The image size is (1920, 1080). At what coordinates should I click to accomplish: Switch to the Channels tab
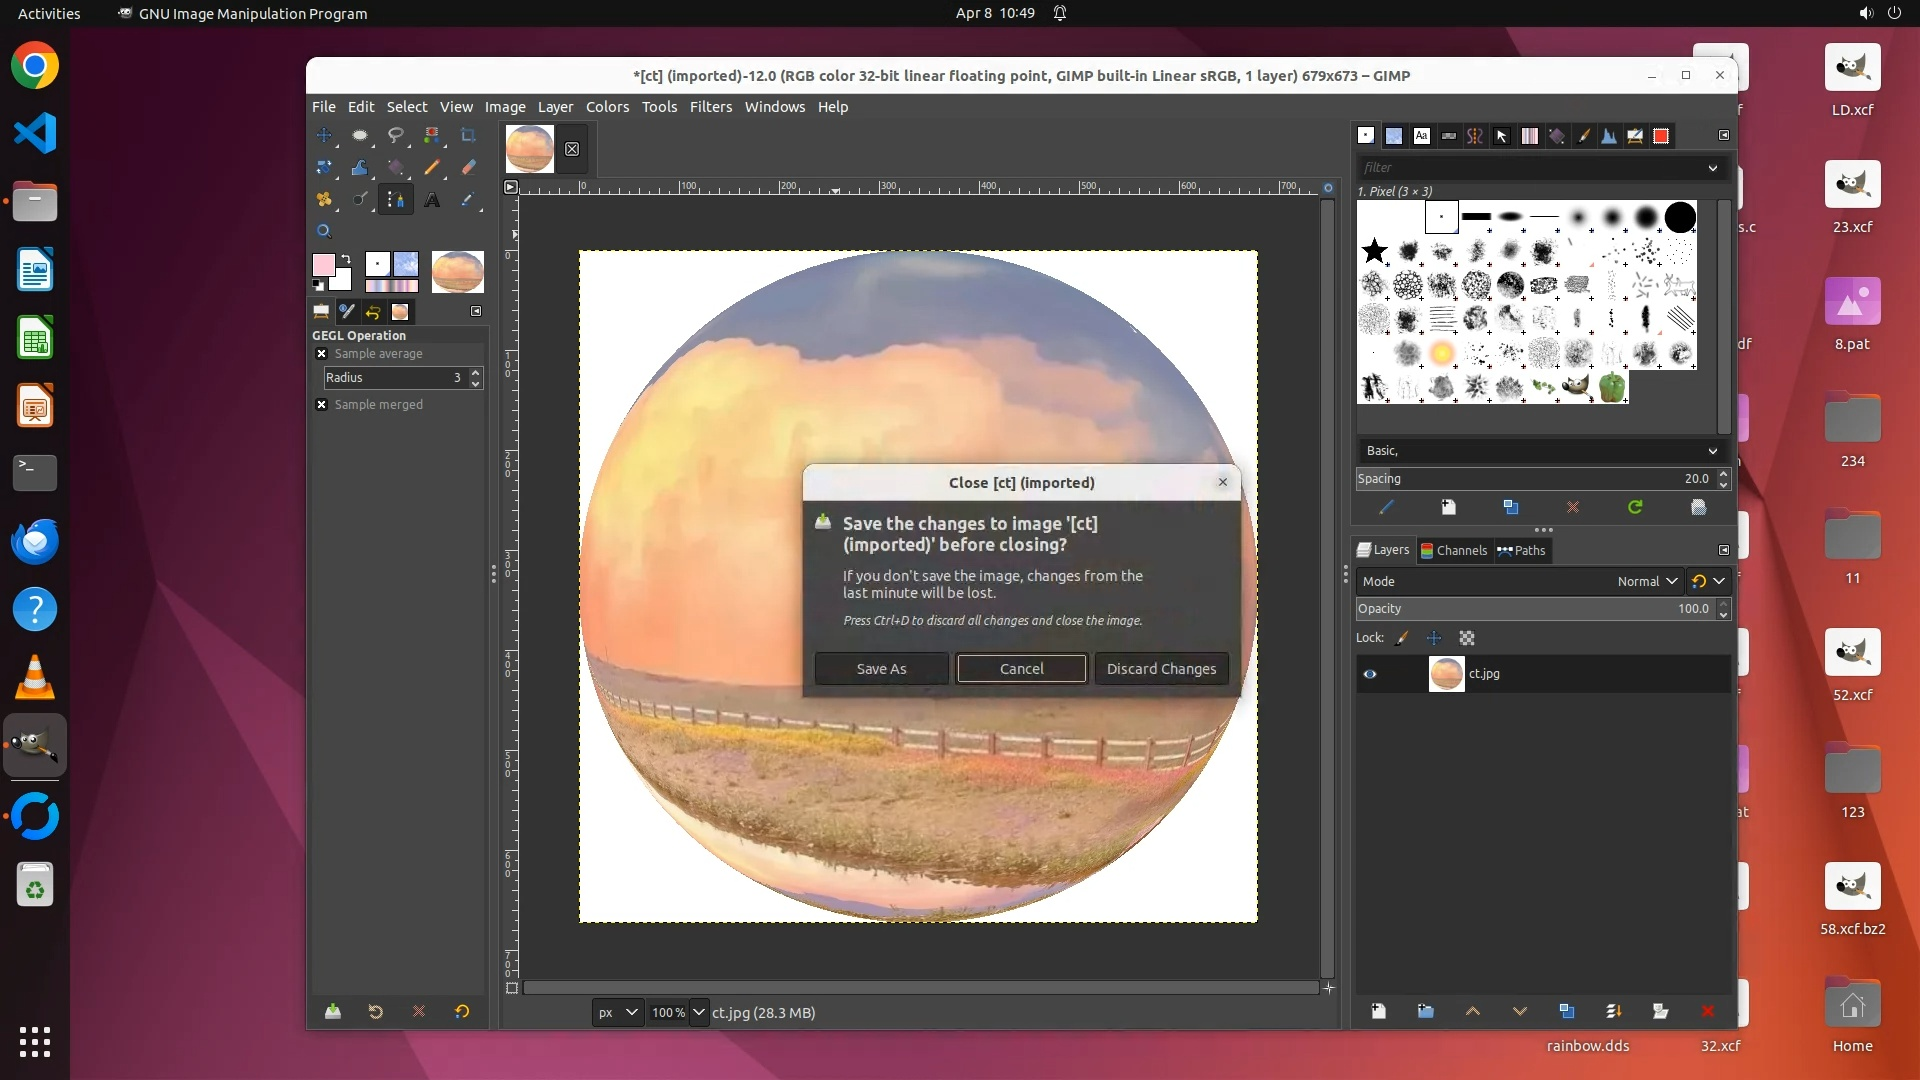tap(1454, 550)
